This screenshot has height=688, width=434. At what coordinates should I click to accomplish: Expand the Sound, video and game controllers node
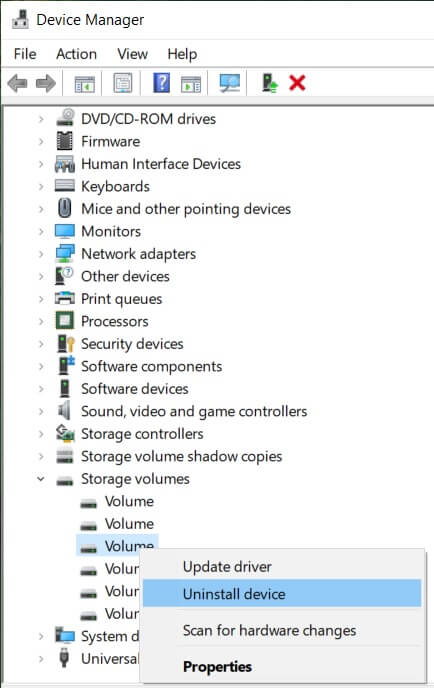pos(41,412)
